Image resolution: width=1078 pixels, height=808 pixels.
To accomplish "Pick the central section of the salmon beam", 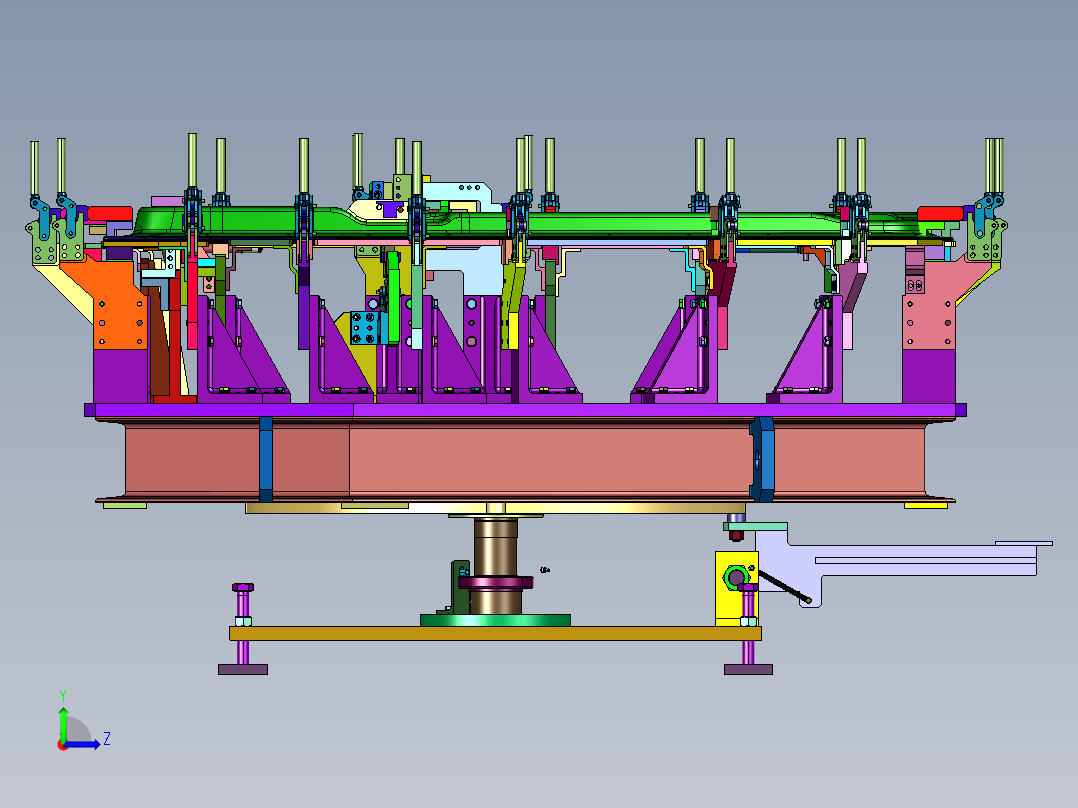I will pos(550,460).
